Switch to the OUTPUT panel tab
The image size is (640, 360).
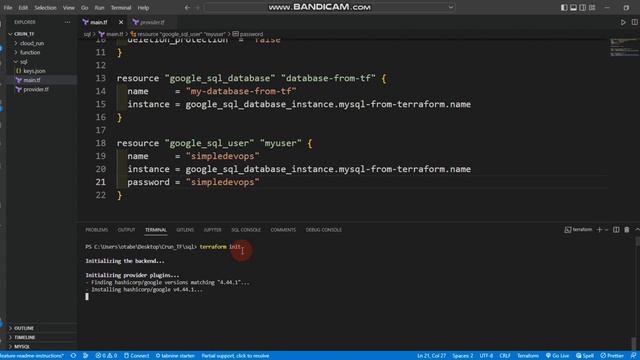pyautogui.click(x=126, y=230)
